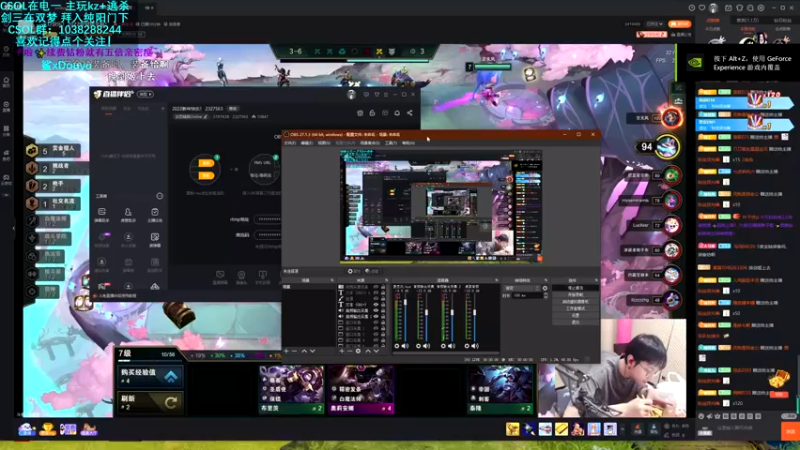This screenshot has width=800, height=450.
Task: Open second tool icon in companion toolbox
Action: [x=128, y=213]
